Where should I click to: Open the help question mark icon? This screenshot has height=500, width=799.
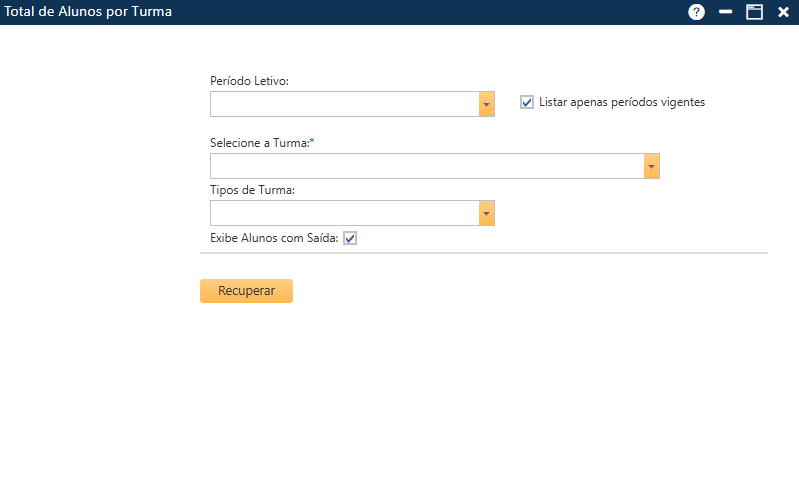point(697,12)
